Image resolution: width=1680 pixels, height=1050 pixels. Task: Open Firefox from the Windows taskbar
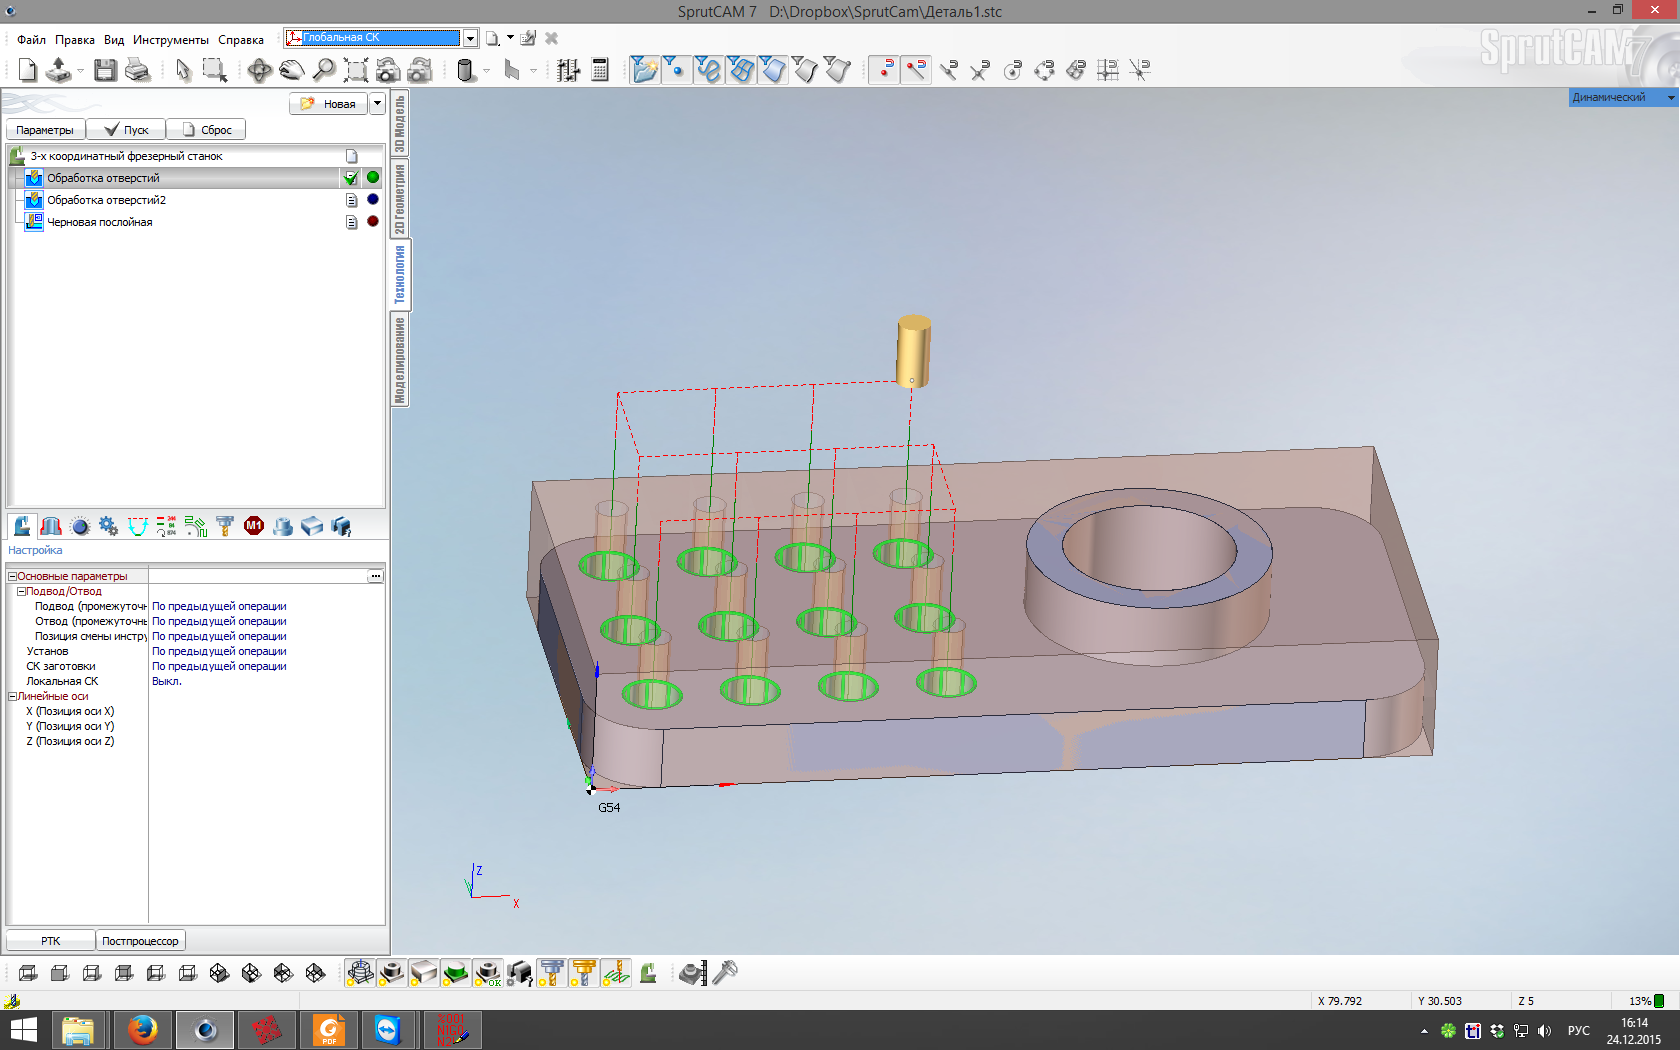point(142,1029)
